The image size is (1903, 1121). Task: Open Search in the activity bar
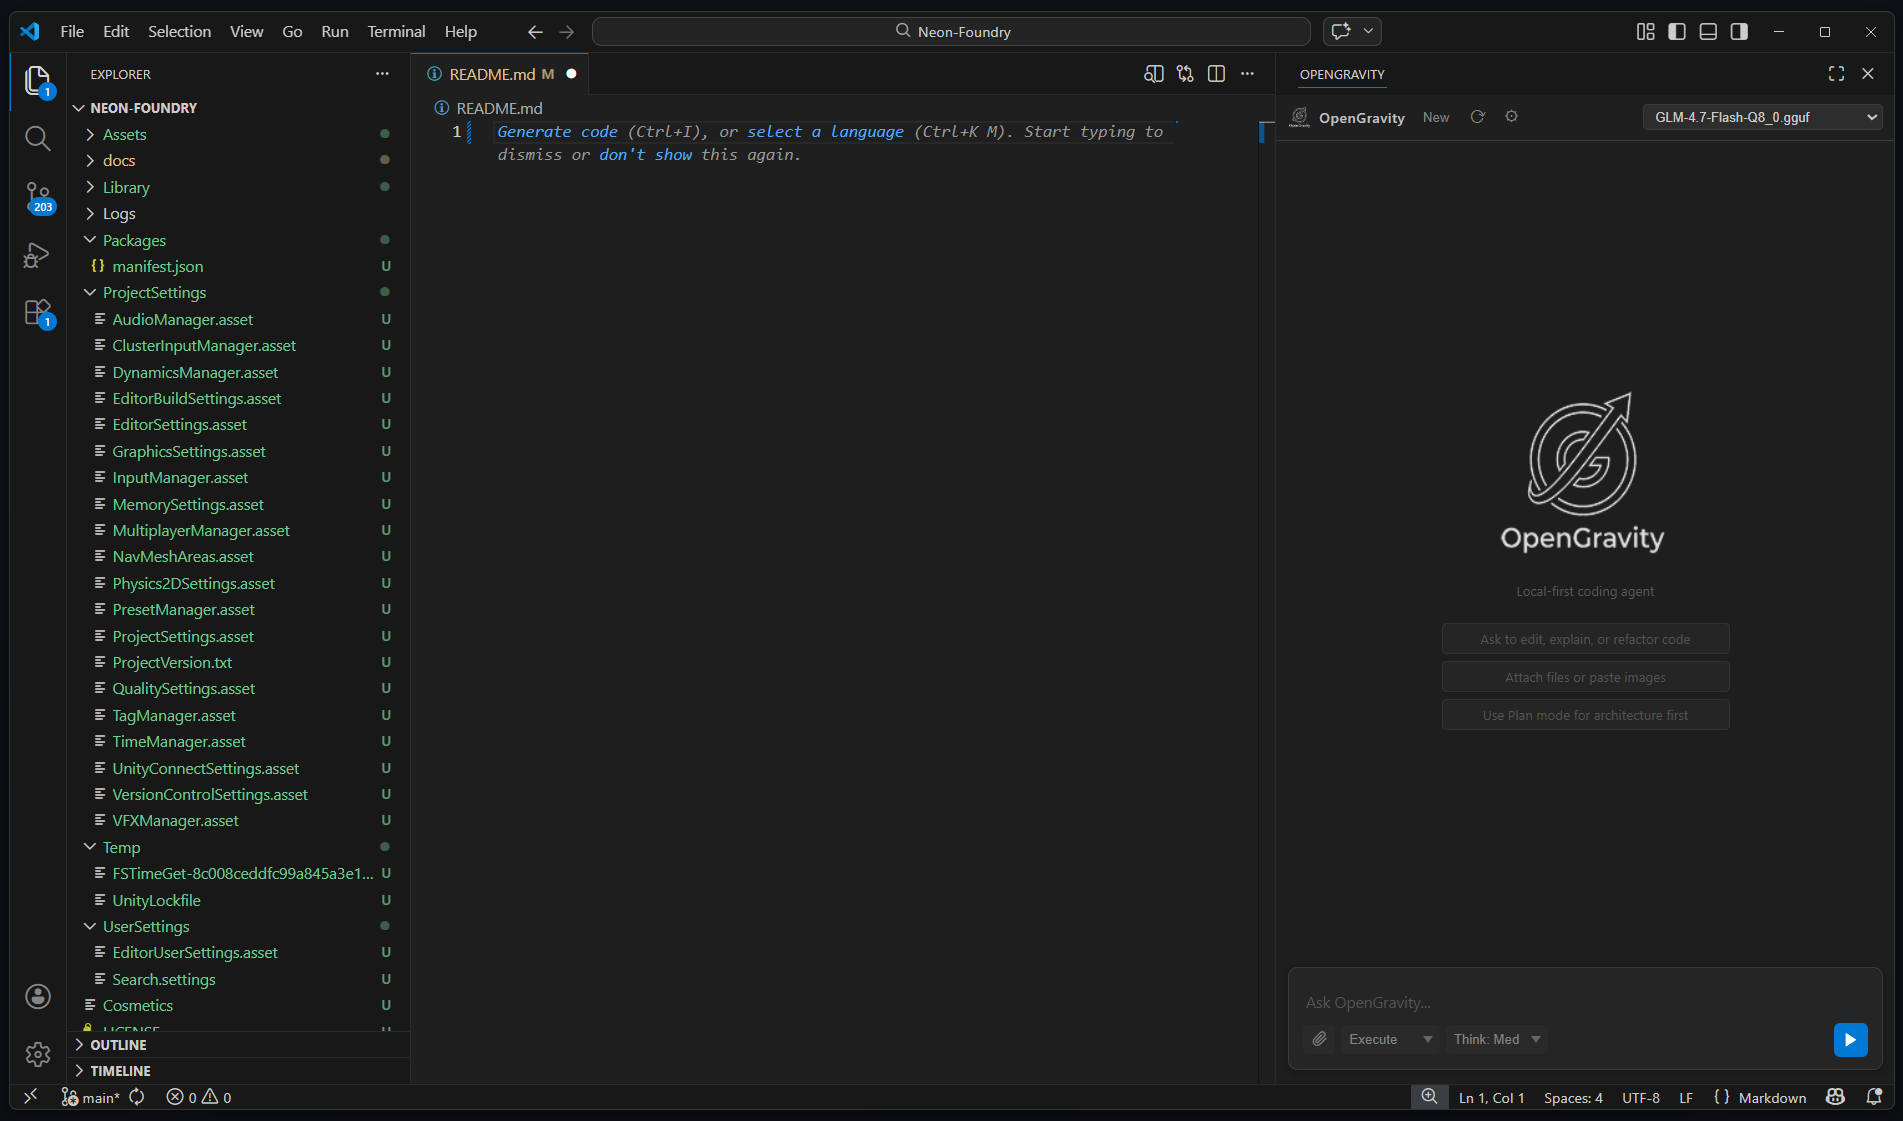click(x=37, y=138)
